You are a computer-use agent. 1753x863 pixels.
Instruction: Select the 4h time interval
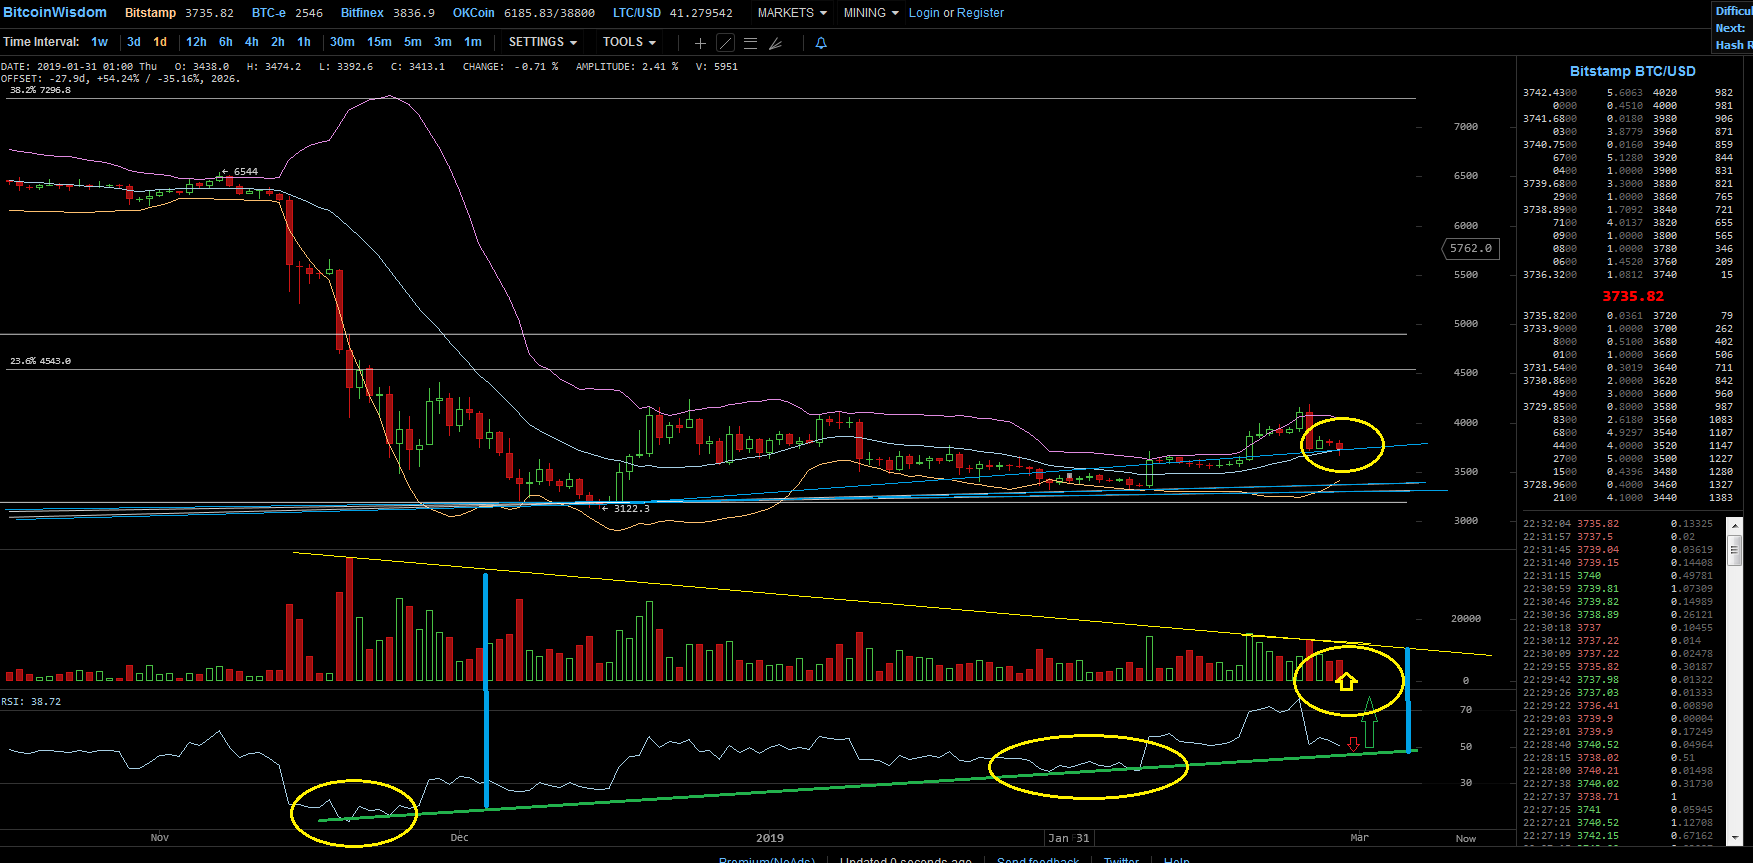click(252, 42)
